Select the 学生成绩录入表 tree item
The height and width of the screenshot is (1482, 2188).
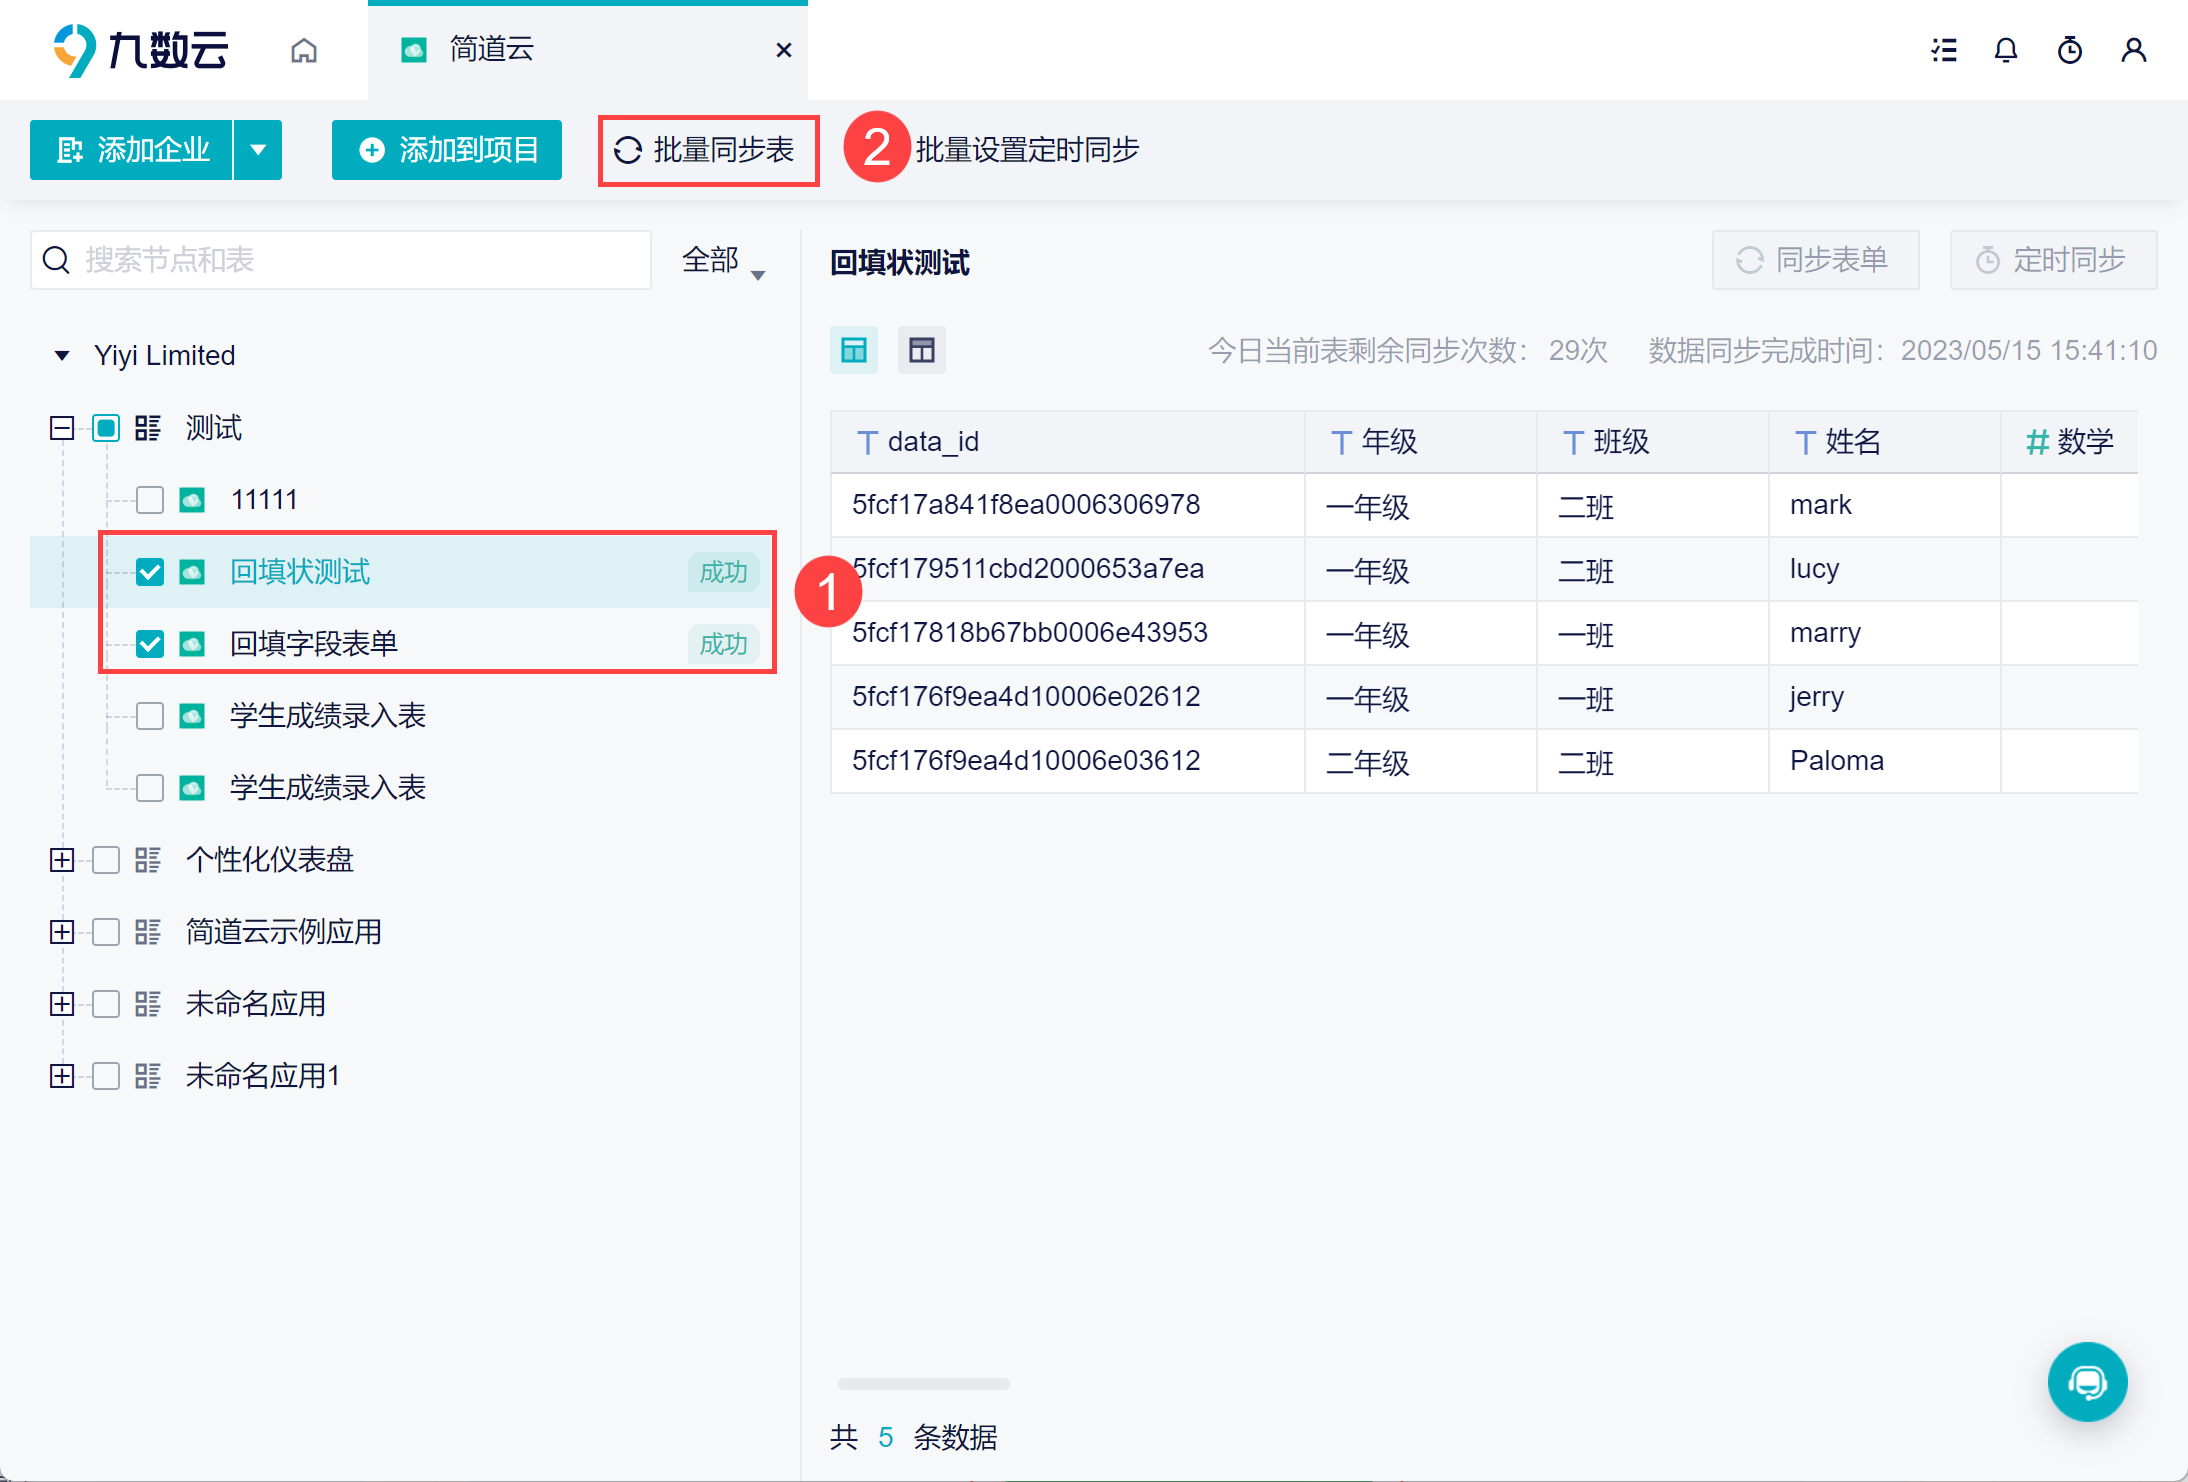pyautogui.click(x=327, y=716)
